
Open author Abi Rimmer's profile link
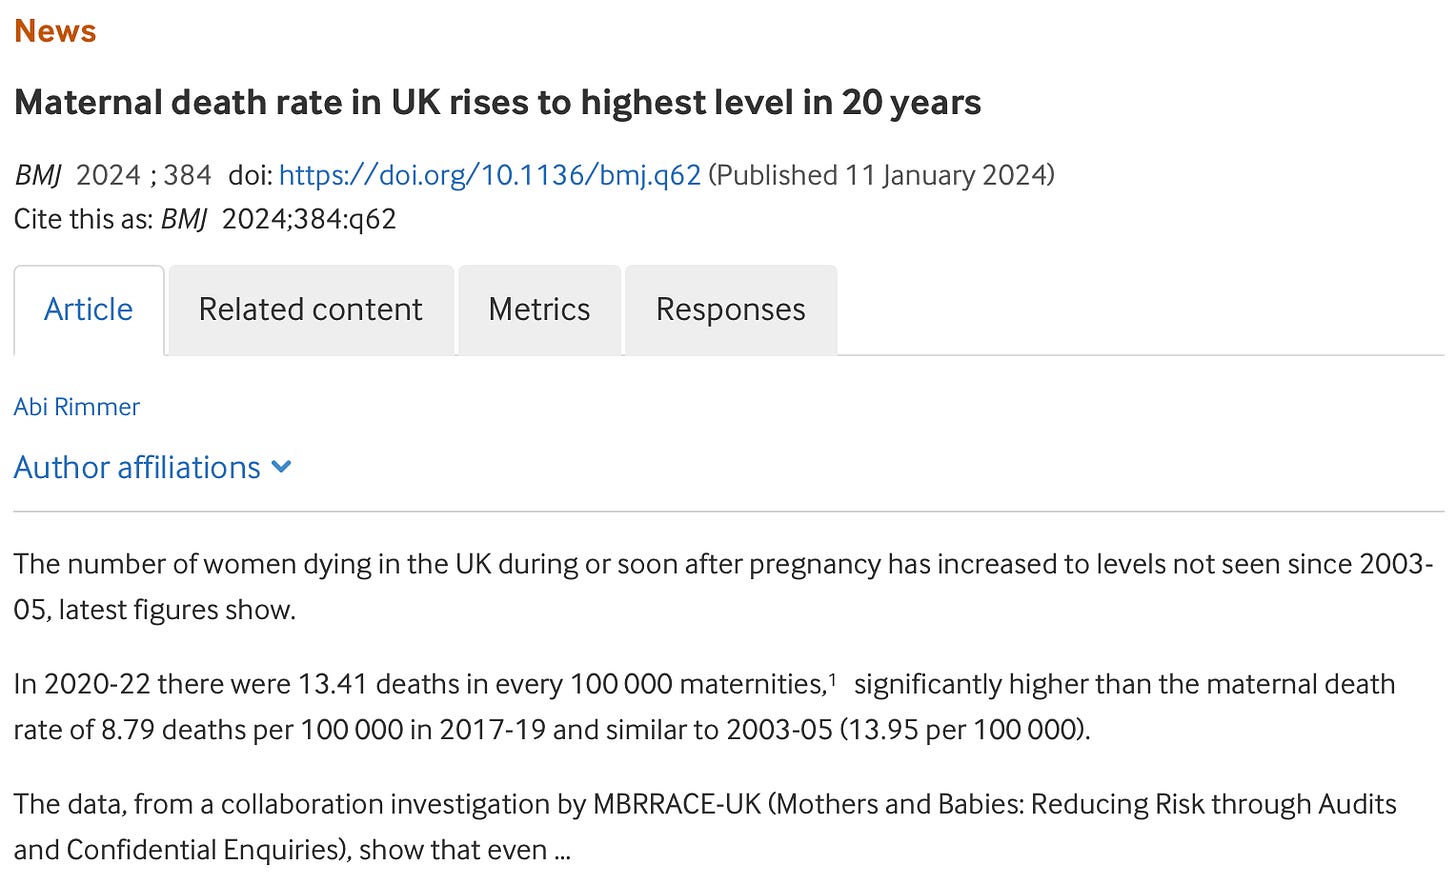pos(77,407)
